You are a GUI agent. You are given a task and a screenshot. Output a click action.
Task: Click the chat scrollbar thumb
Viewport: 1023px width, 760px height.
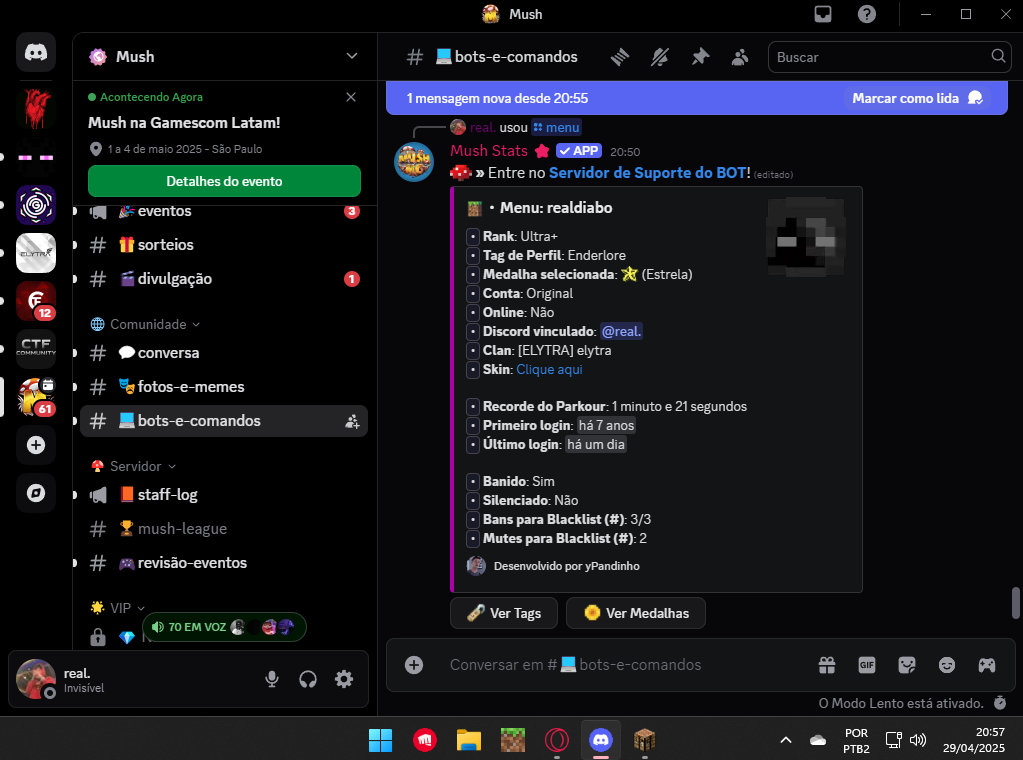coord(1015,603)
